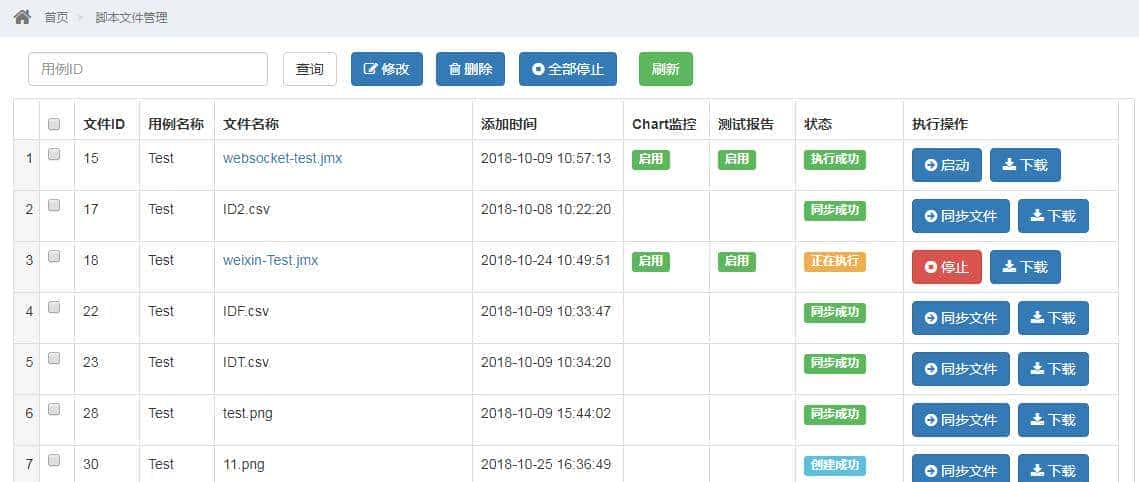Click file name IDF.csv
The height and width of the screenshot is (482, 1139).
[x=246, y=311]
